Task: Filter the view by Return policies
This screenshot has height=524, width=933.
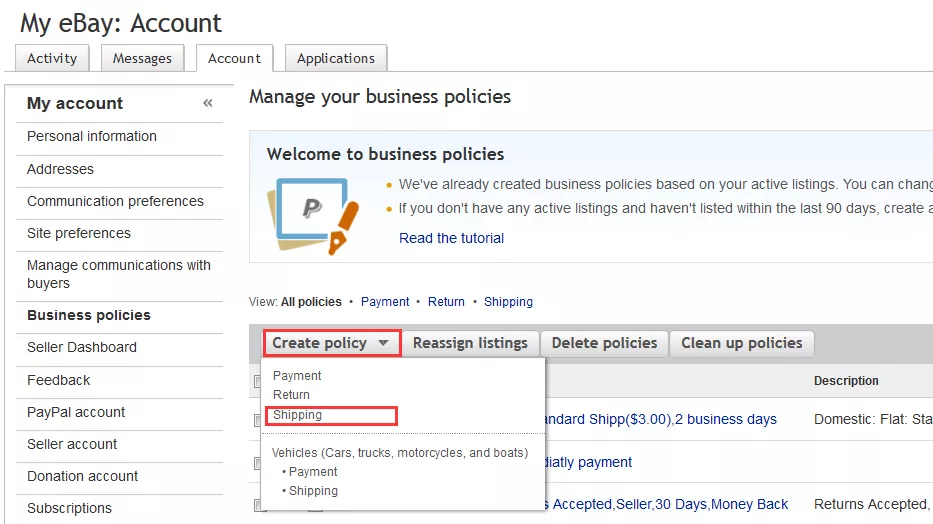Action: [x=446, y=302]
